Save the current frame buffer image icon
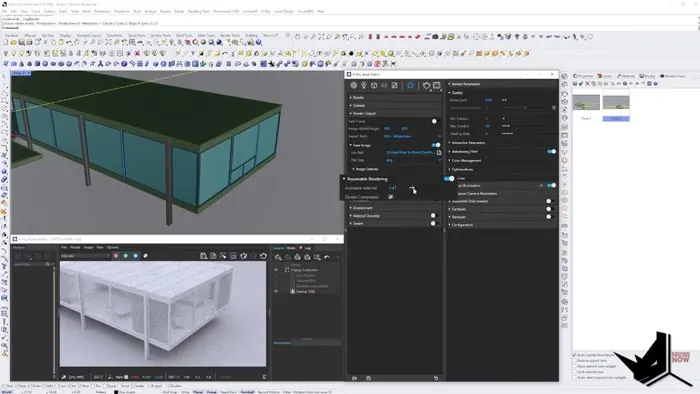 [204, 256]
